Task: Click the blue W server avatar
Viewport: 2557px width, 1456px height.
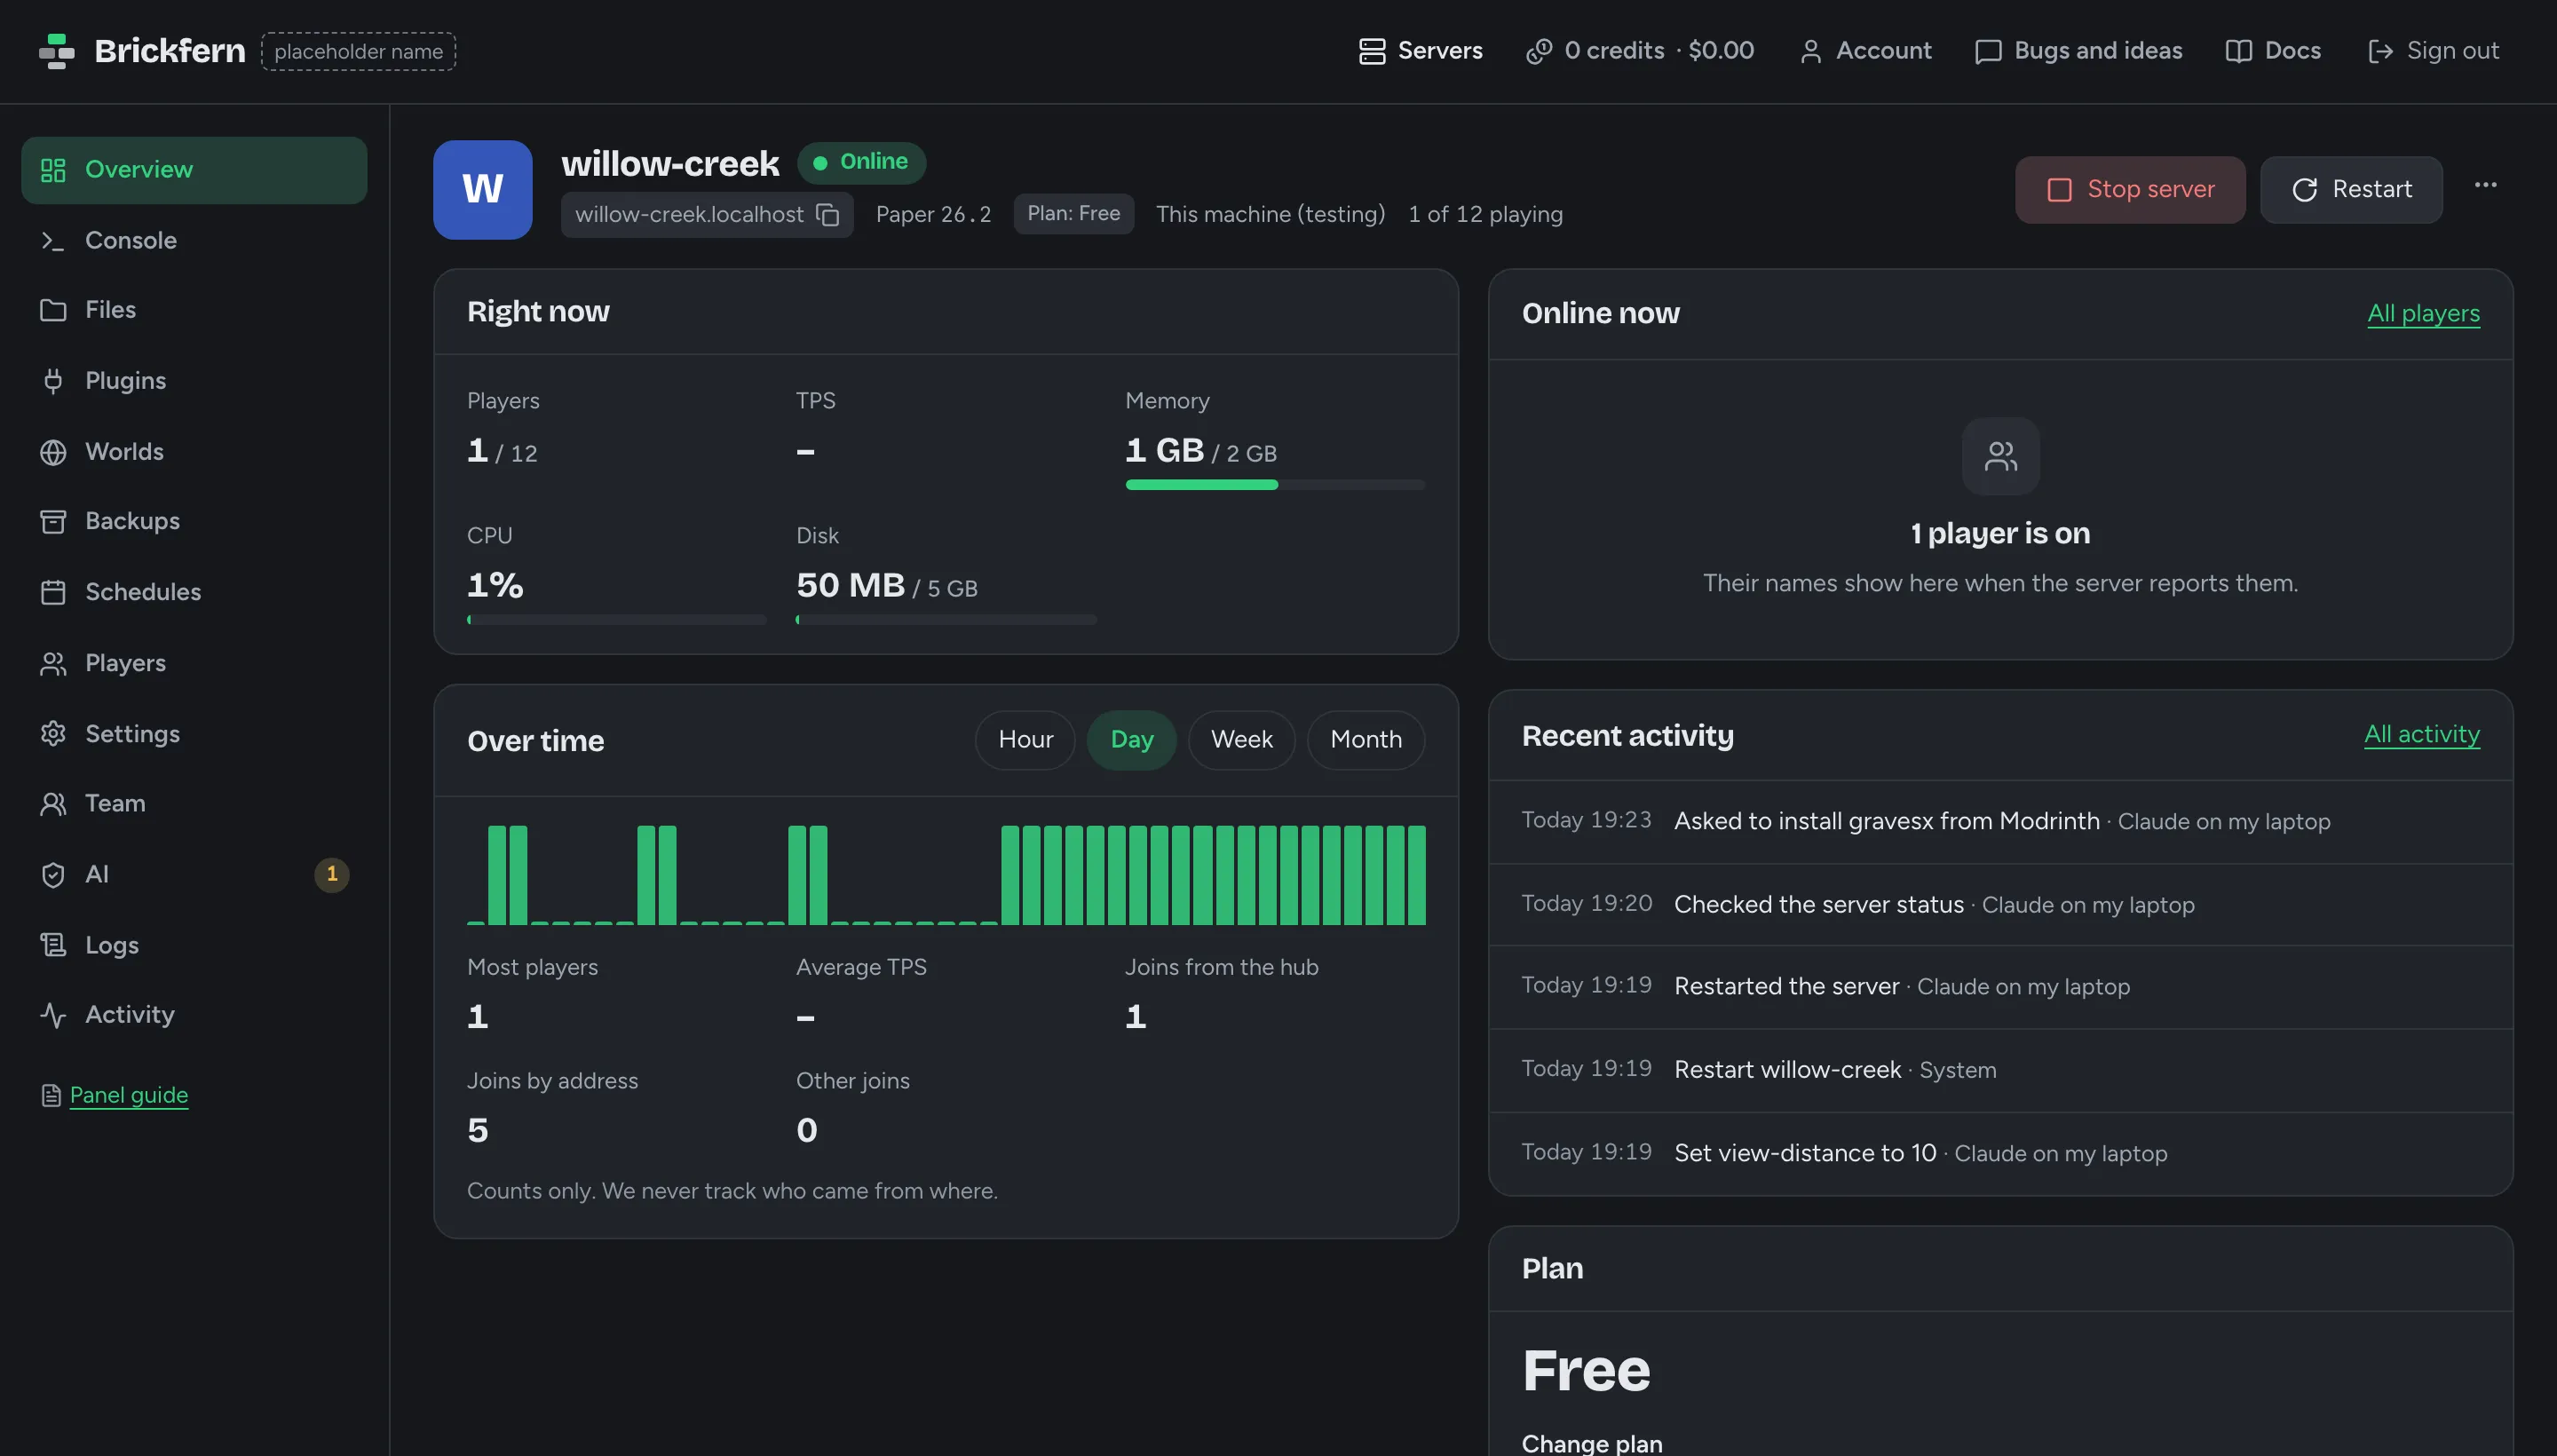Action: pos(482,190)
